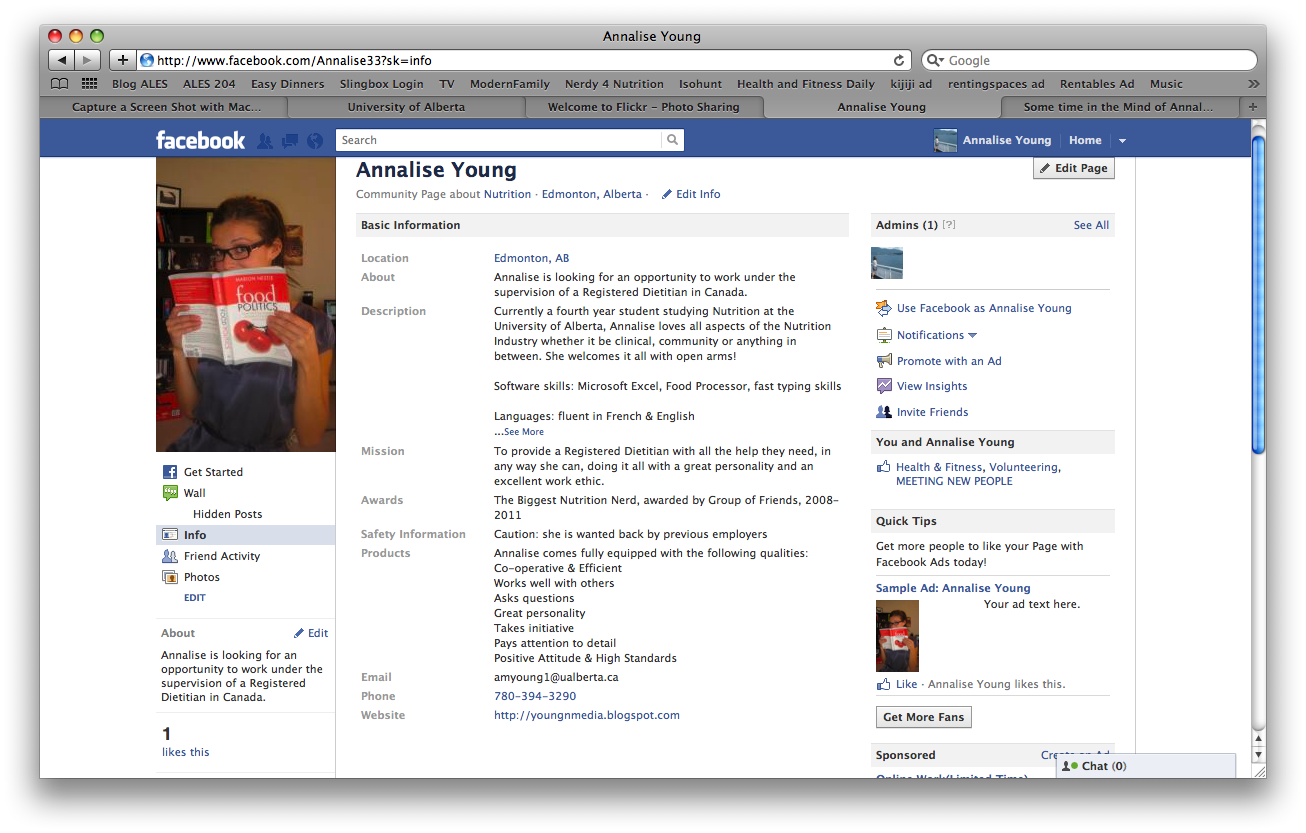Switch to the Welcome to Flickr tab
This screenshot has height=833, width=1306.
(x=643, y=107)
